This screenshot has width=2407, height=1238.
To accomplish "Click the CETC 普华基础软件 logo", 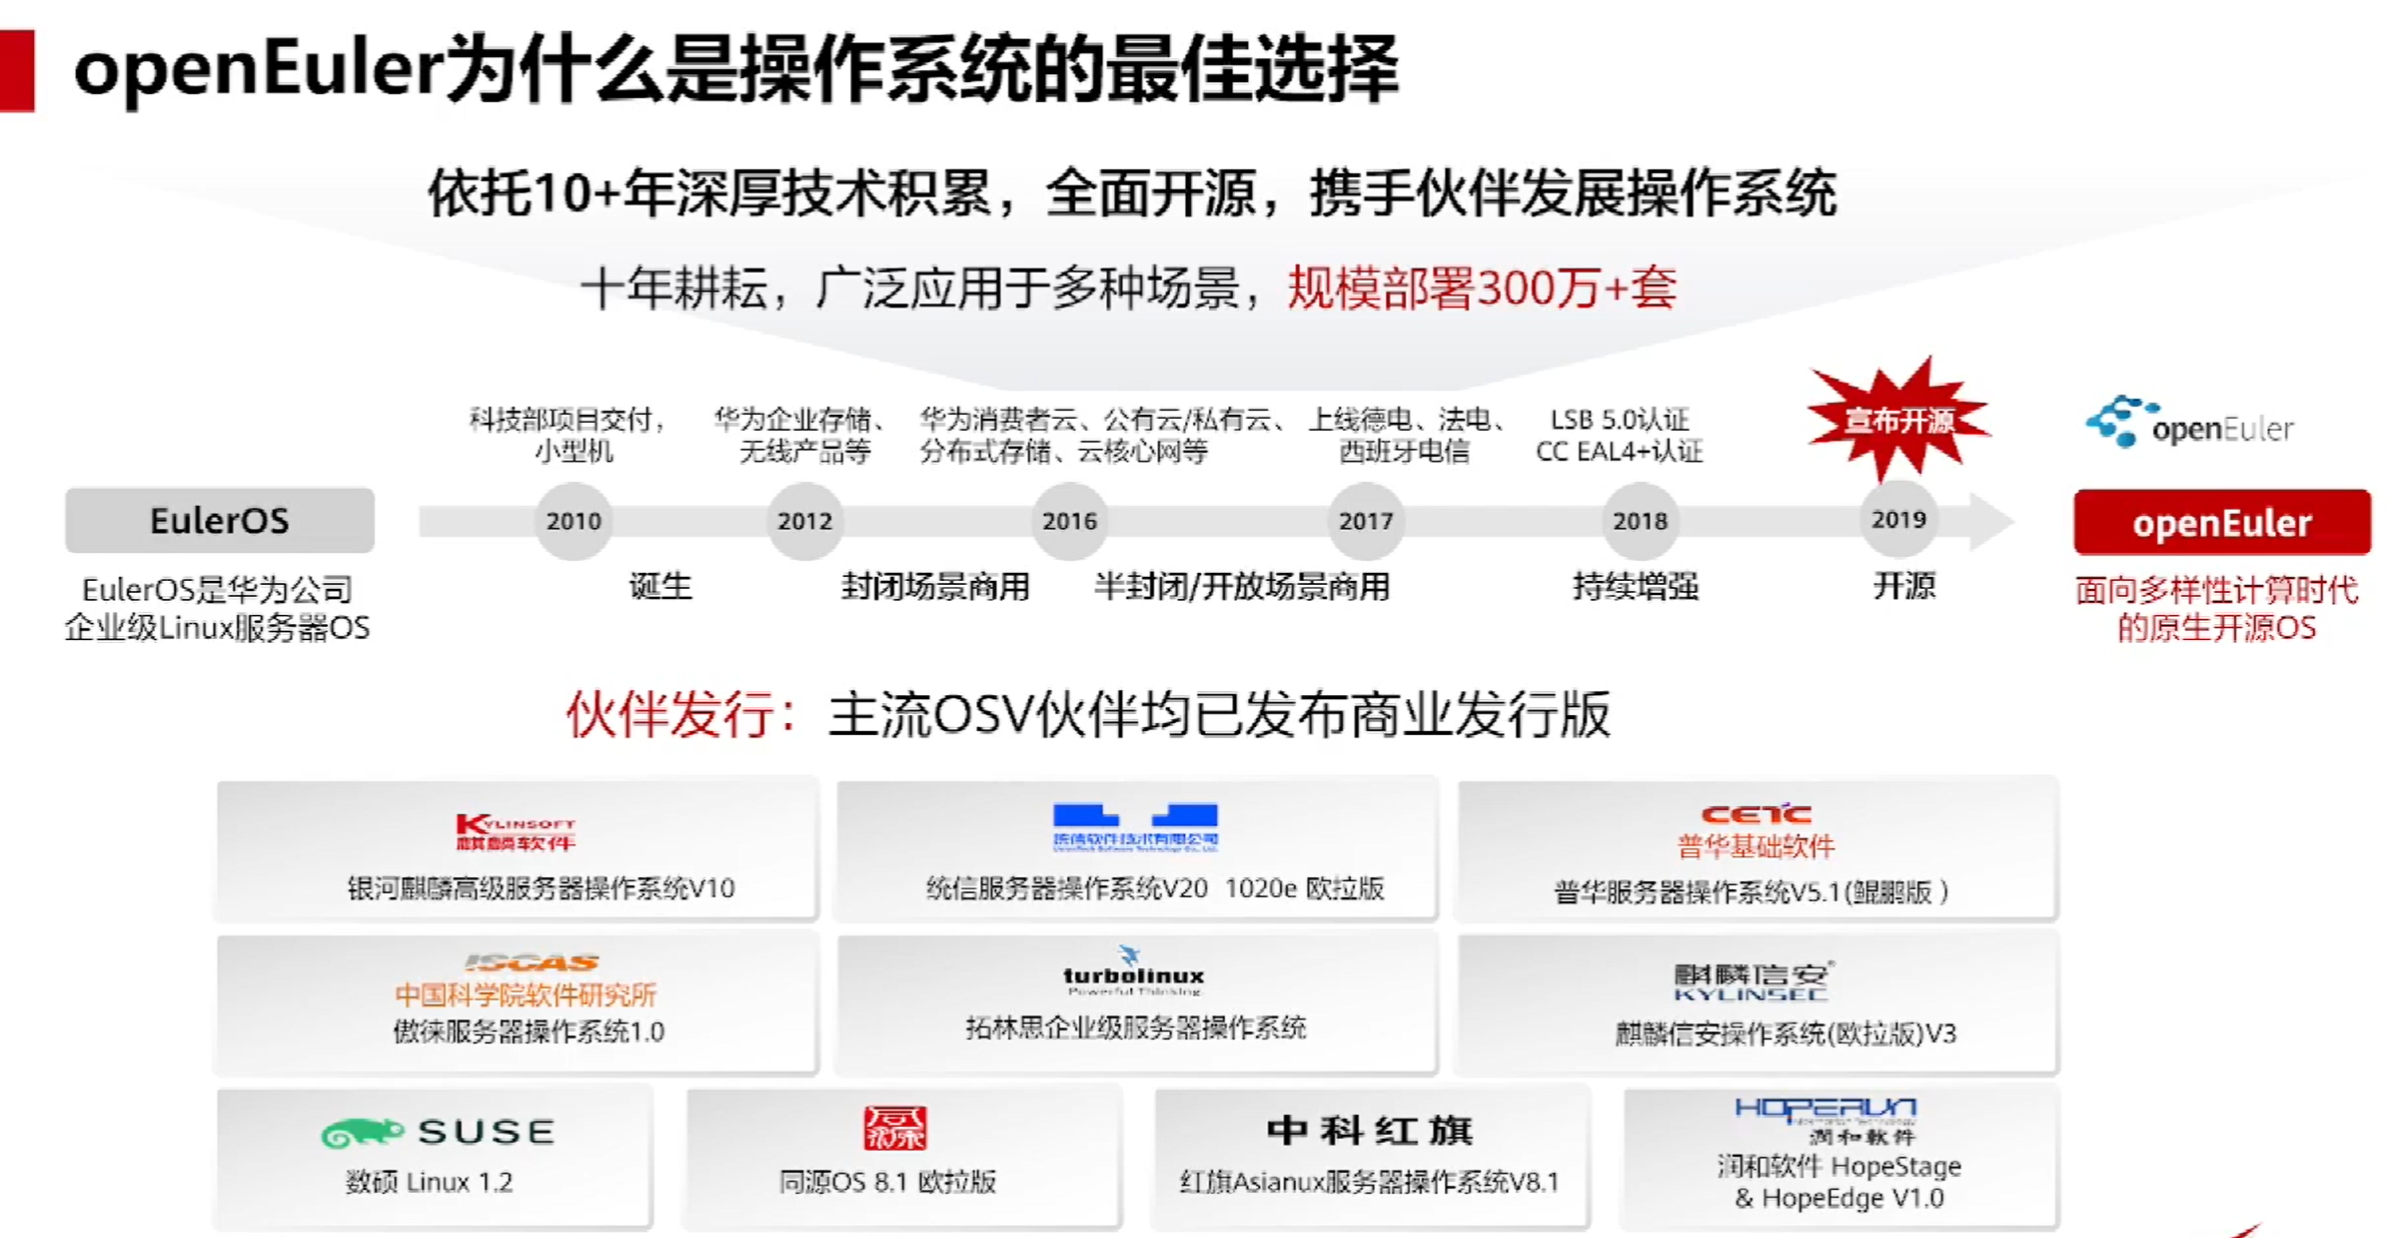I will coord(1756,832).
